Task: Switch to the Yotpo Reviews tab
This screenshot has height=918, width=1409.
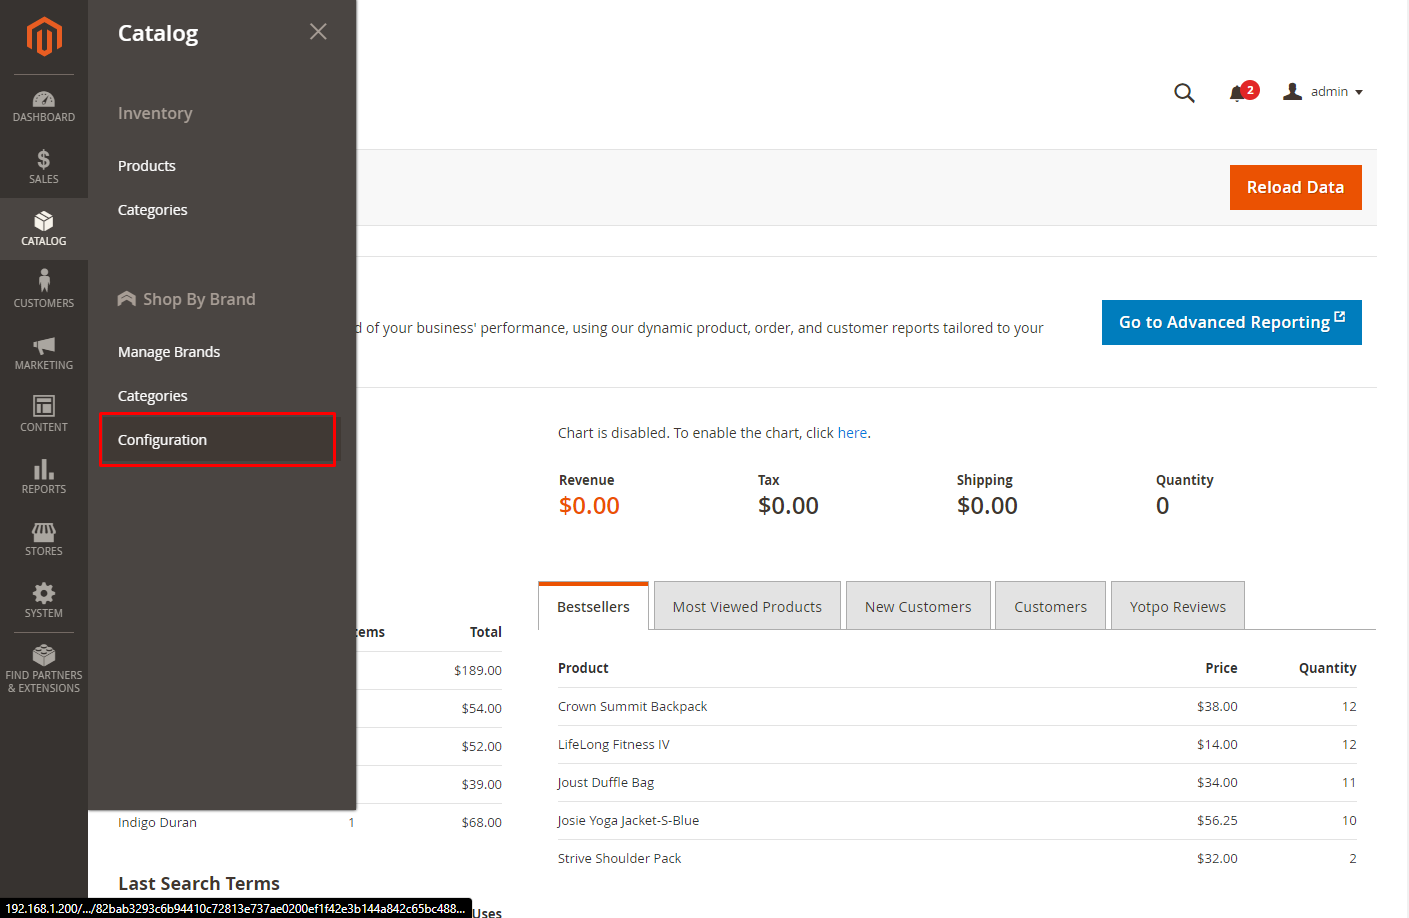Action: pyautogui.click(x=1177, y=607)
